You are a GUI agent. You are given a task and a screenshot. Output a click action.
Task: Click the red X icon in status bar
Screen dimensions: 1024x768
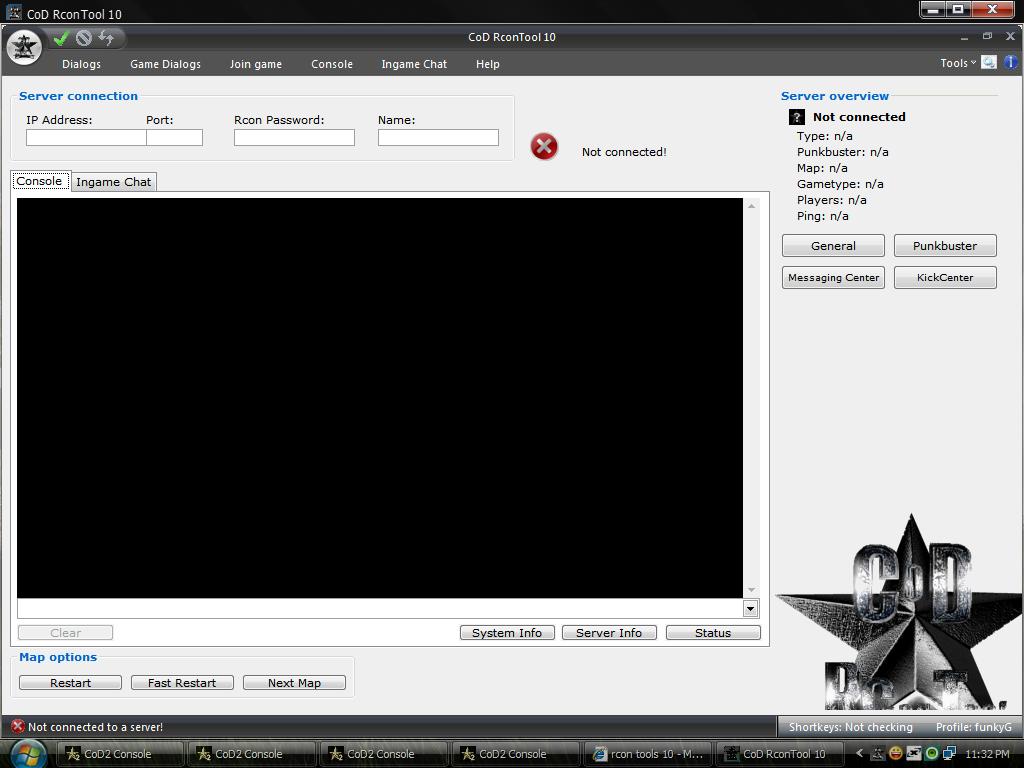[18, 726]
